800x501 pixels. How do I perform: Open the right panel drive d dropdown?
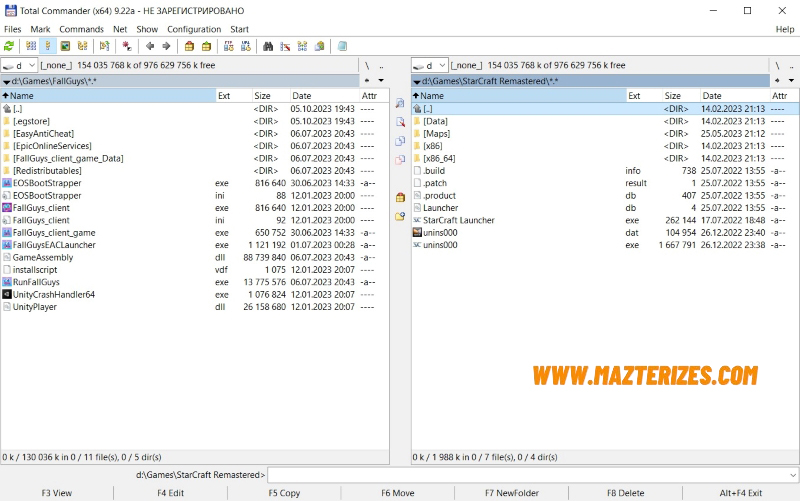[430, 65]
